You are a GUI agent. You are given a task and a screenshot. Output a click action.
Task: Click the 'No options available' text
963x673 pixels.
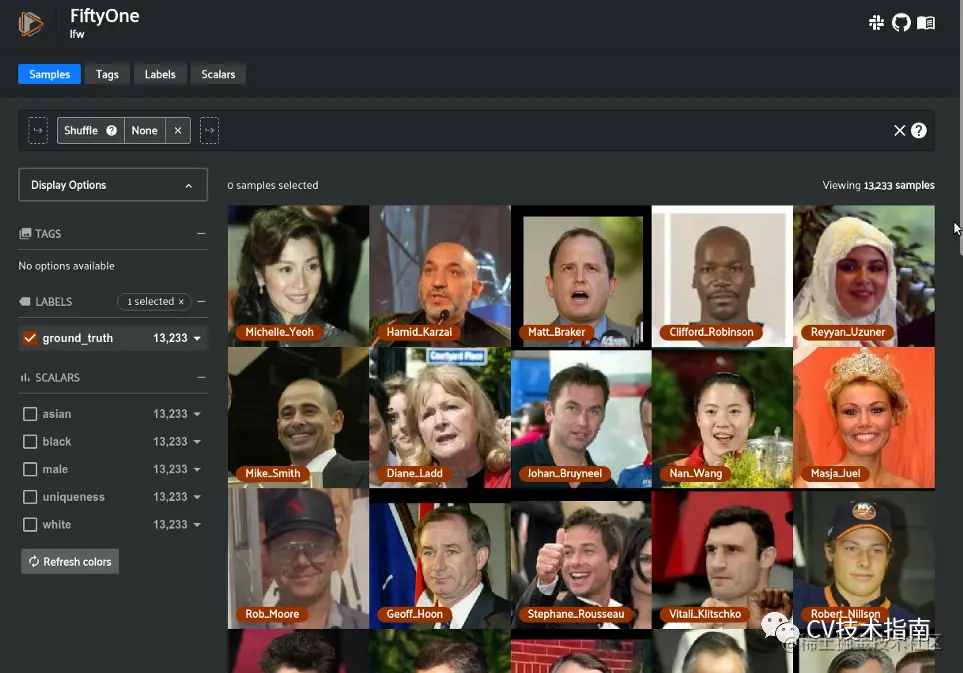(66, 266)
